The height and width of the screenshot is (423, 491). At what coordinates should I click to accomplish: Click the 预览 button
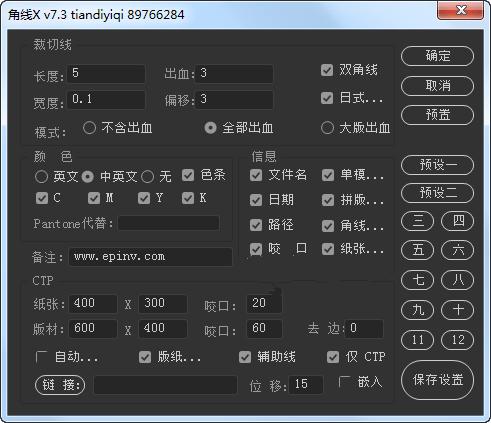437,115
